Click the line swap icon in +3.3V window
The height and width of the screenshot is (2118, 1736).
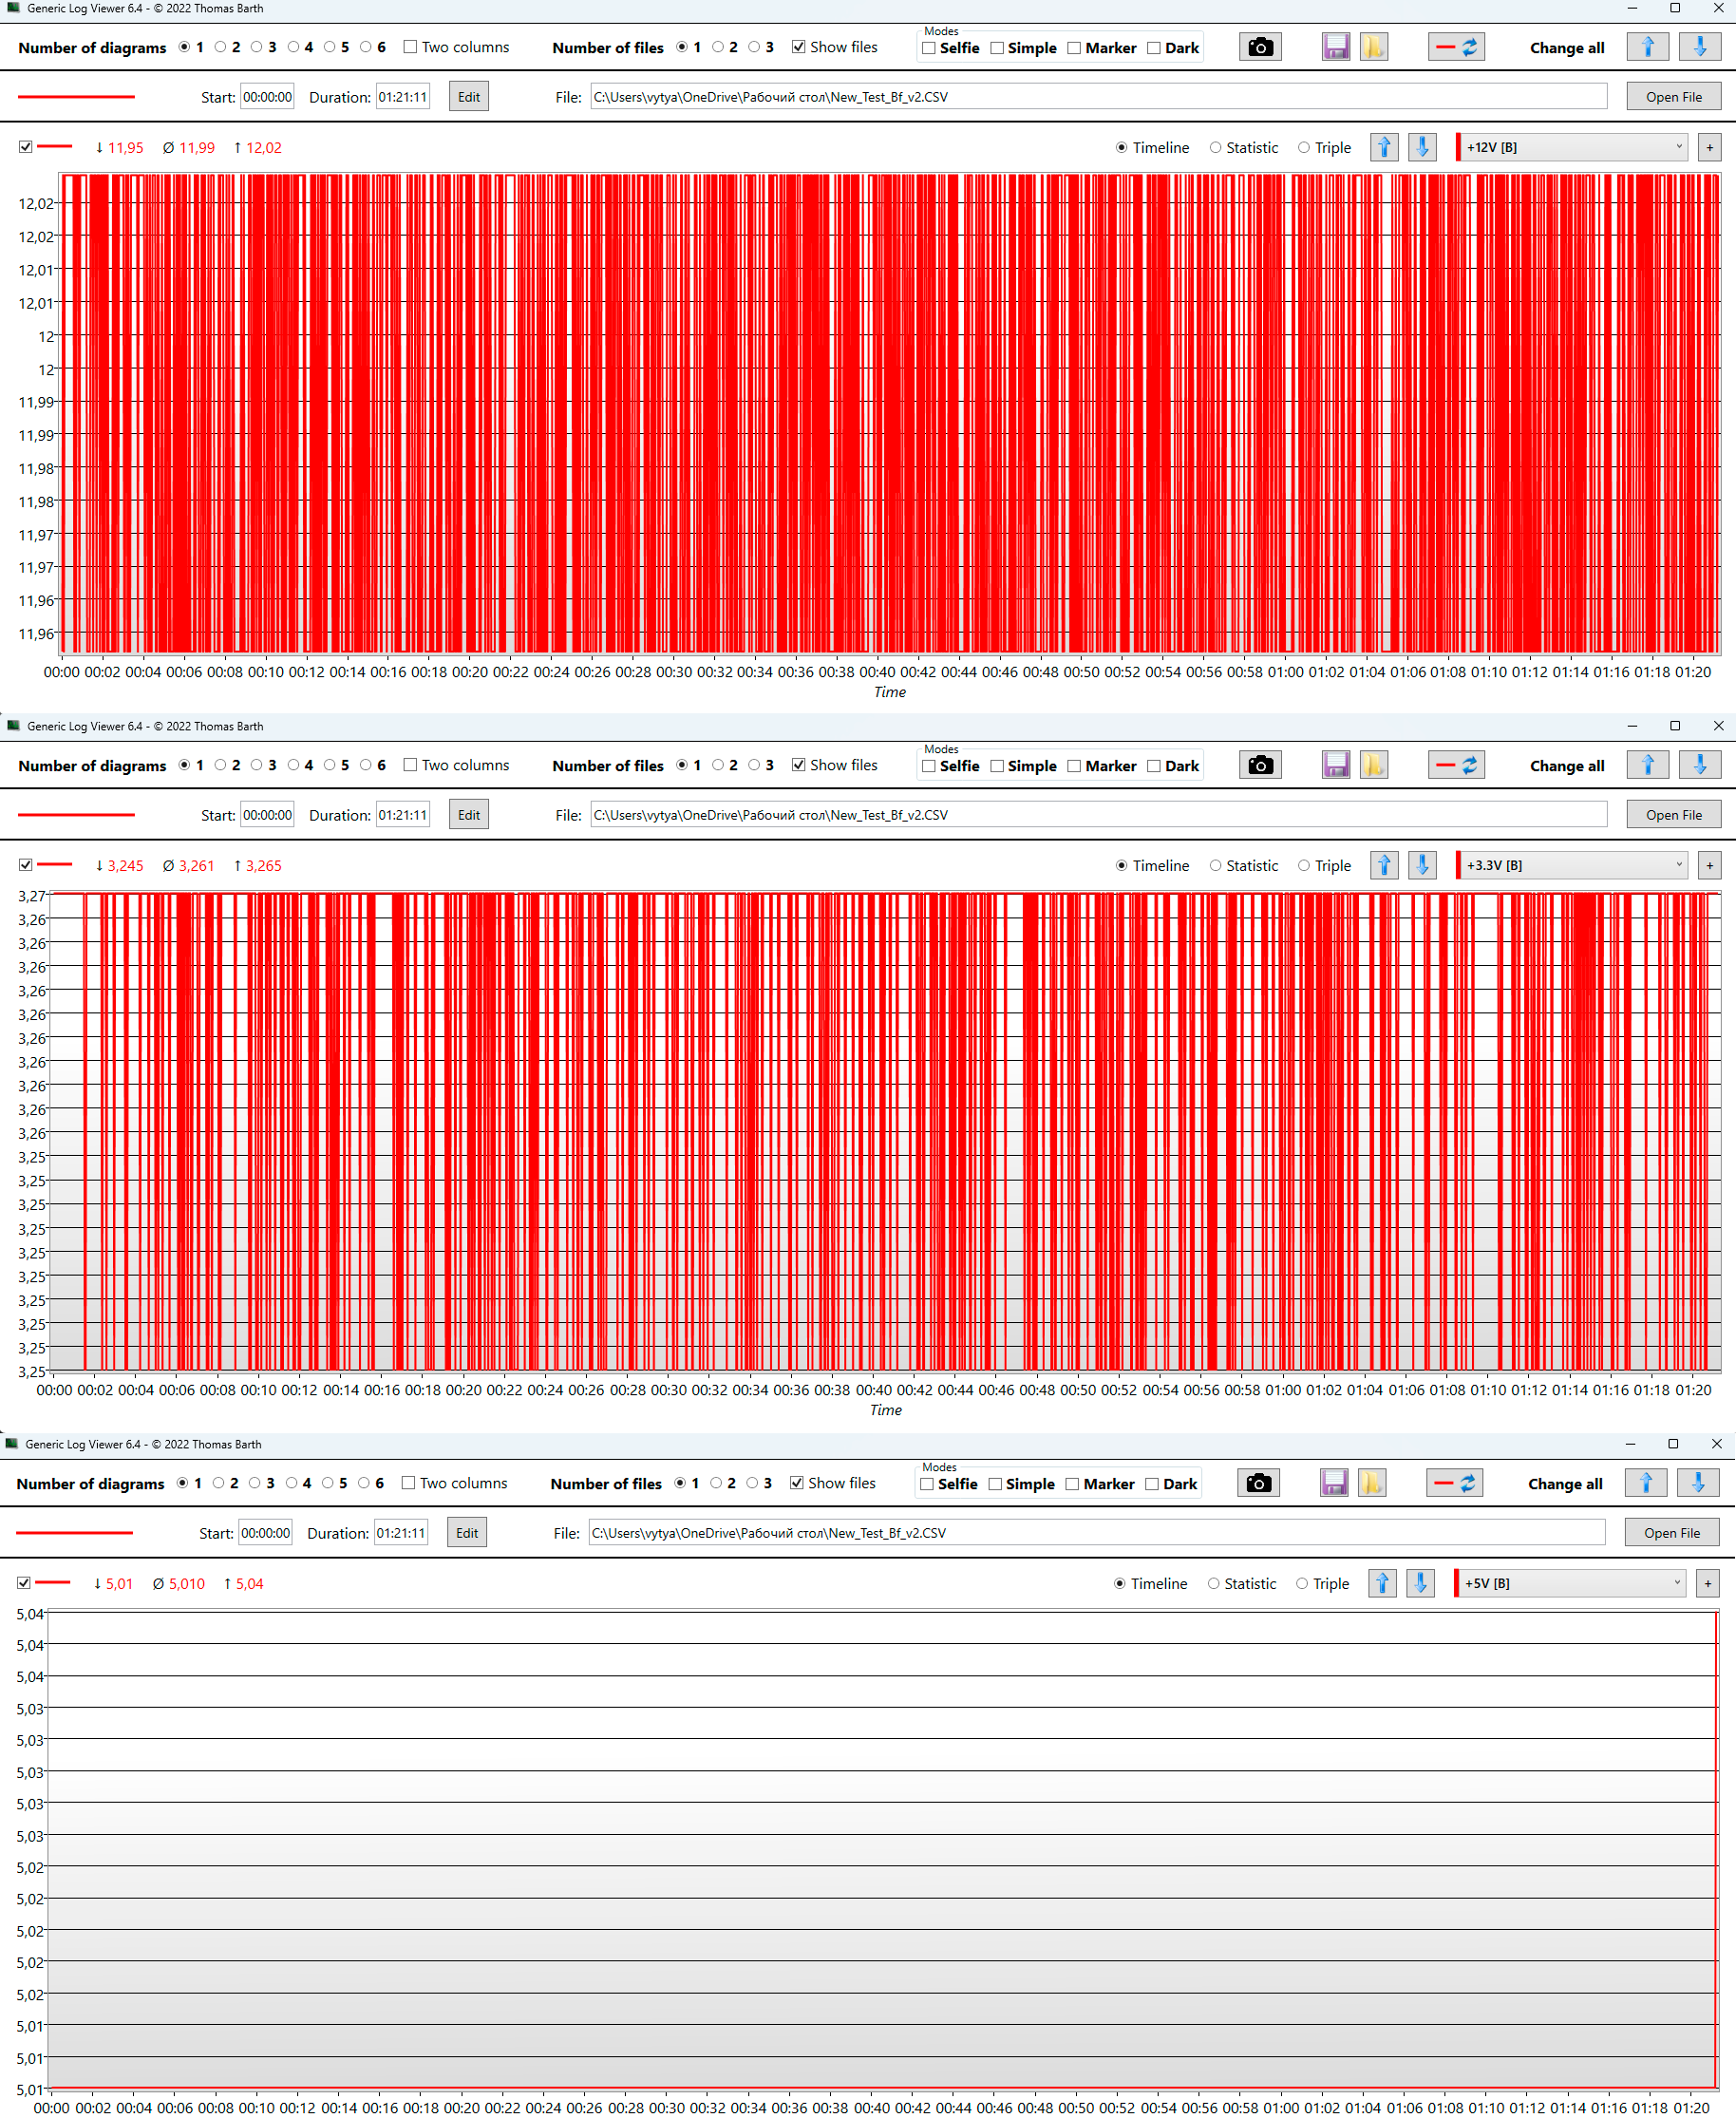pos(1456,765)
